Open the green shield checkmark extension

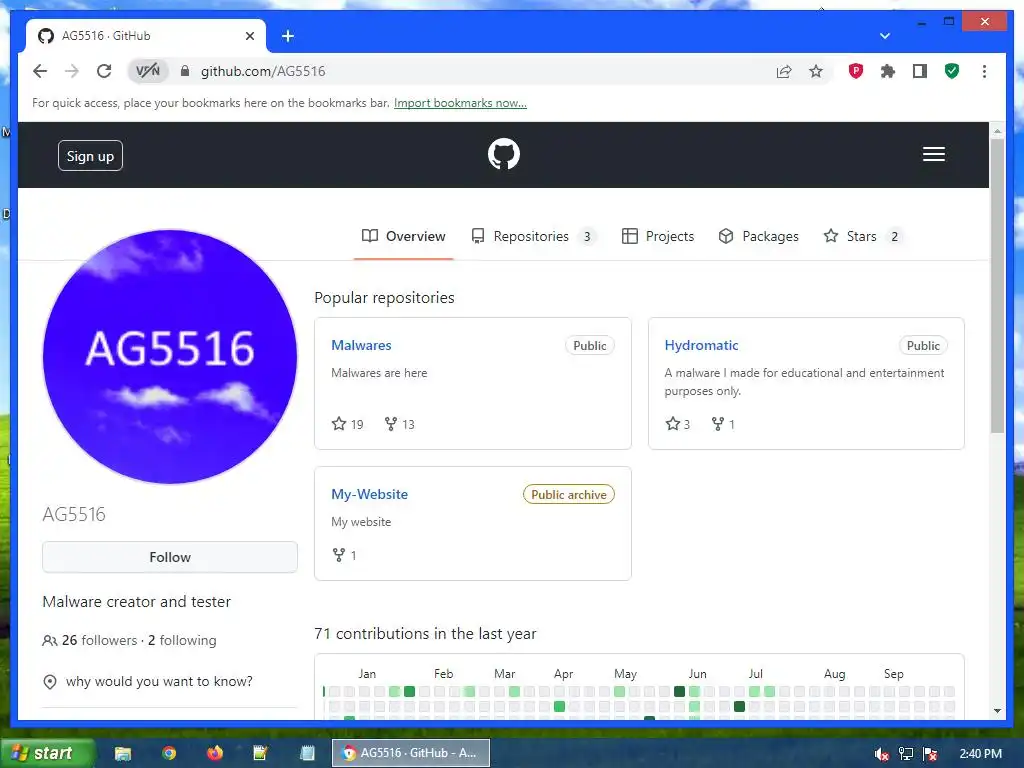952,71
